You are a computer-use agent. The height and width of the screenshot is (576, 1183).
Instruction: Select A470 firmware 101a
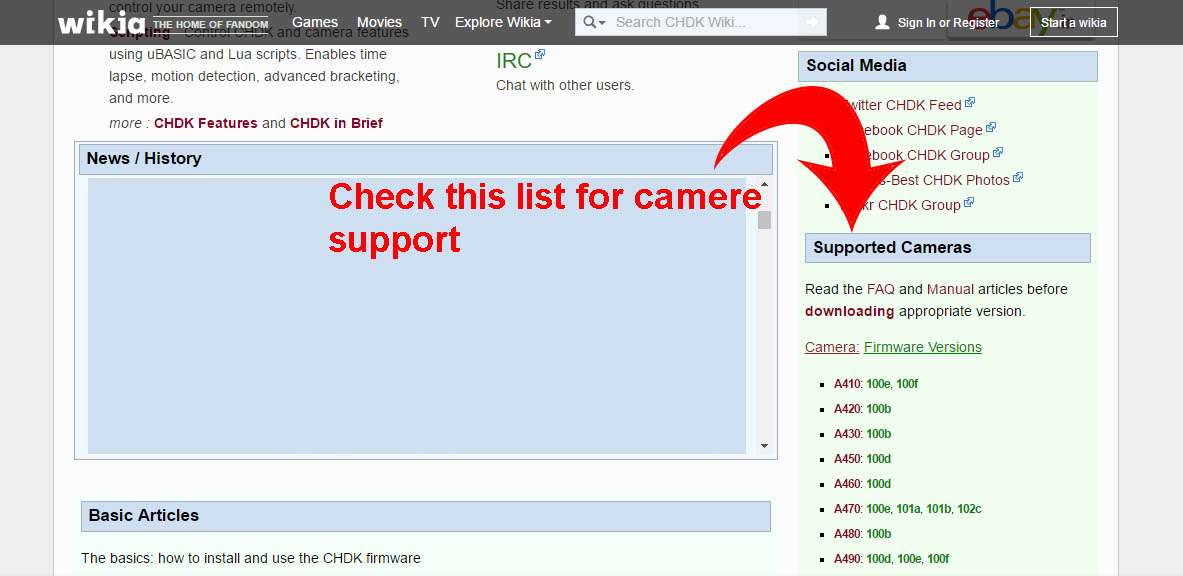tap(908, 509)
